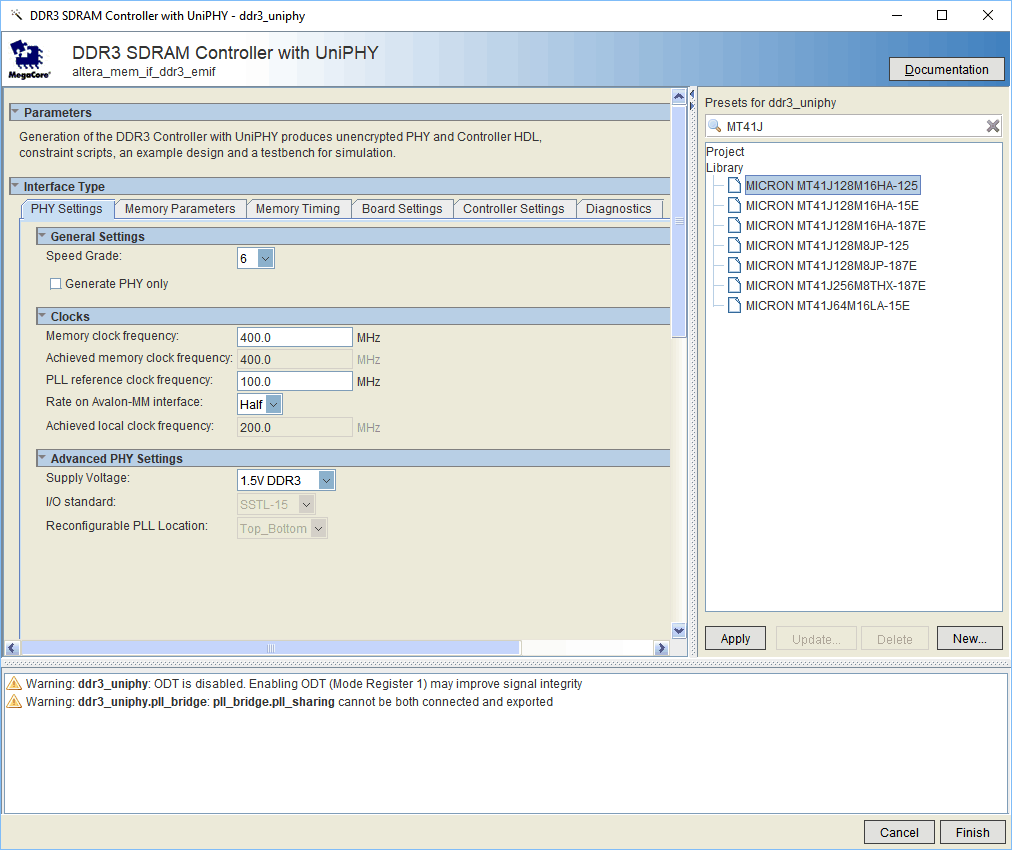
Task: Click file icon for MT41J256M8THX-187E preset
Action: (735, 285)
